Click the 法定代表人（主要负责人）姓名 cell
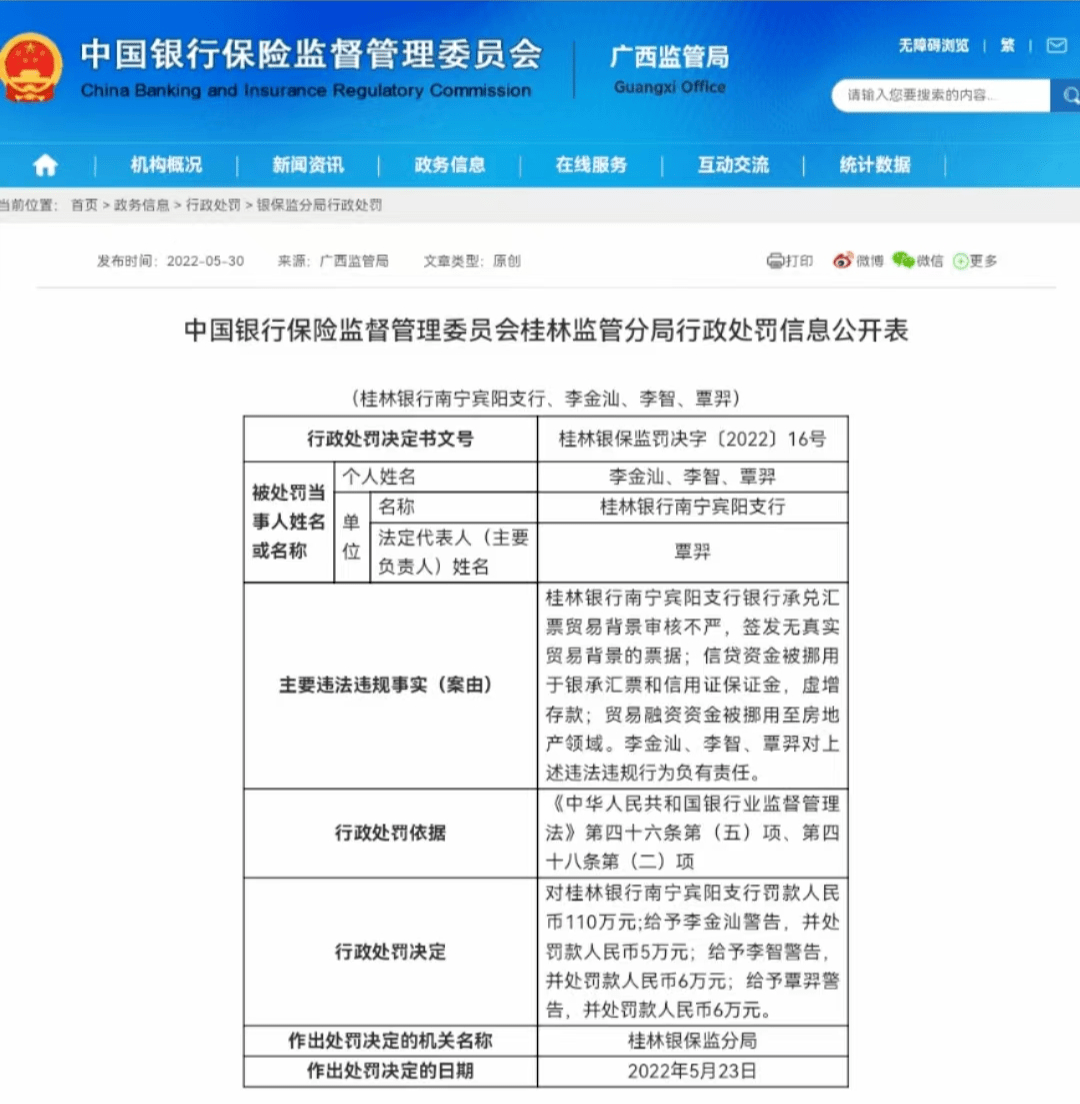Image resolution: width=1080 pixels, height=1104 pixels. point(454,552)
